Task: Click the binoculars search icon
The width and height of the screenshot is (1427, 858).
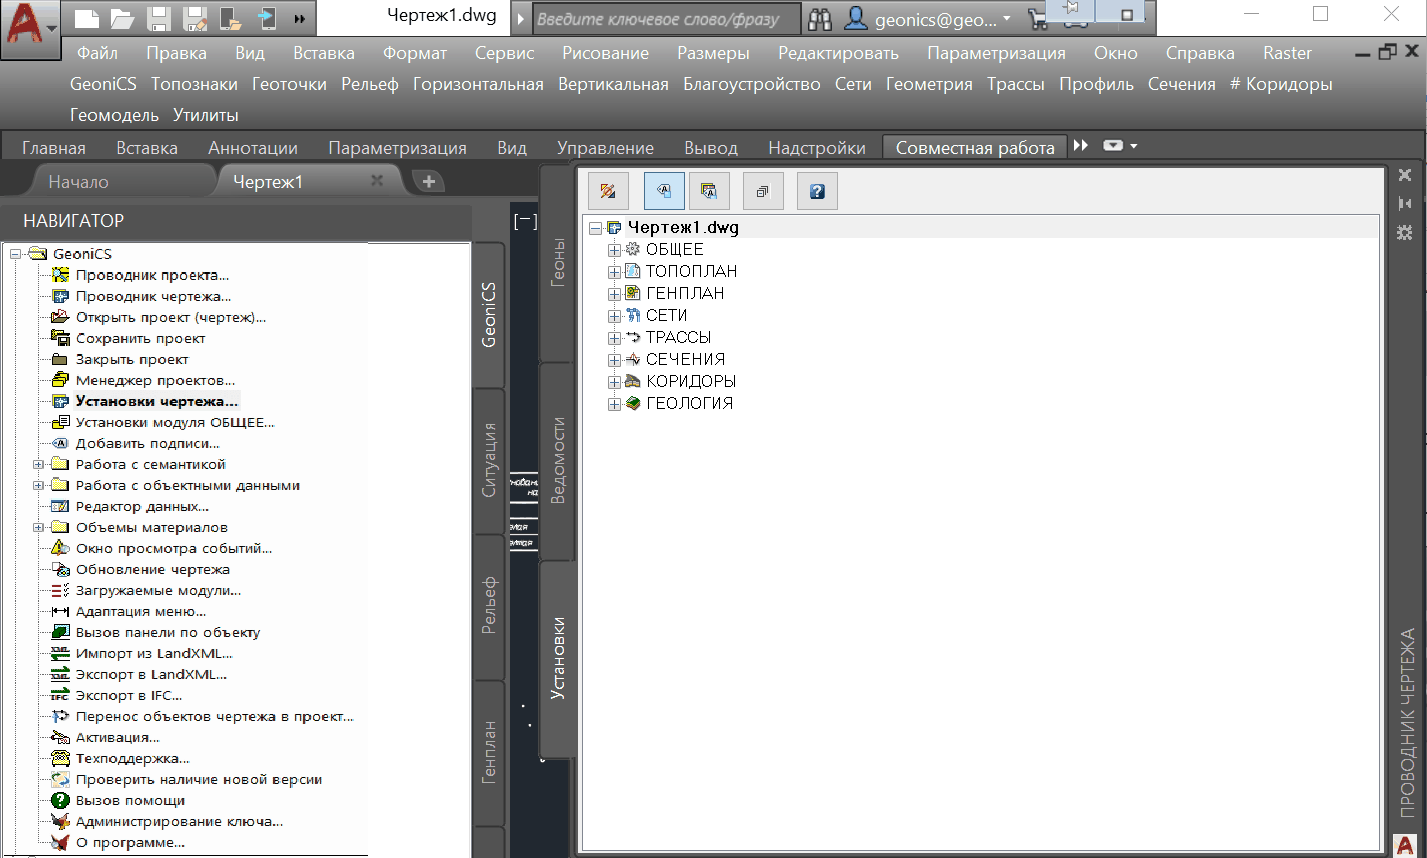Action: pos(821,18)
